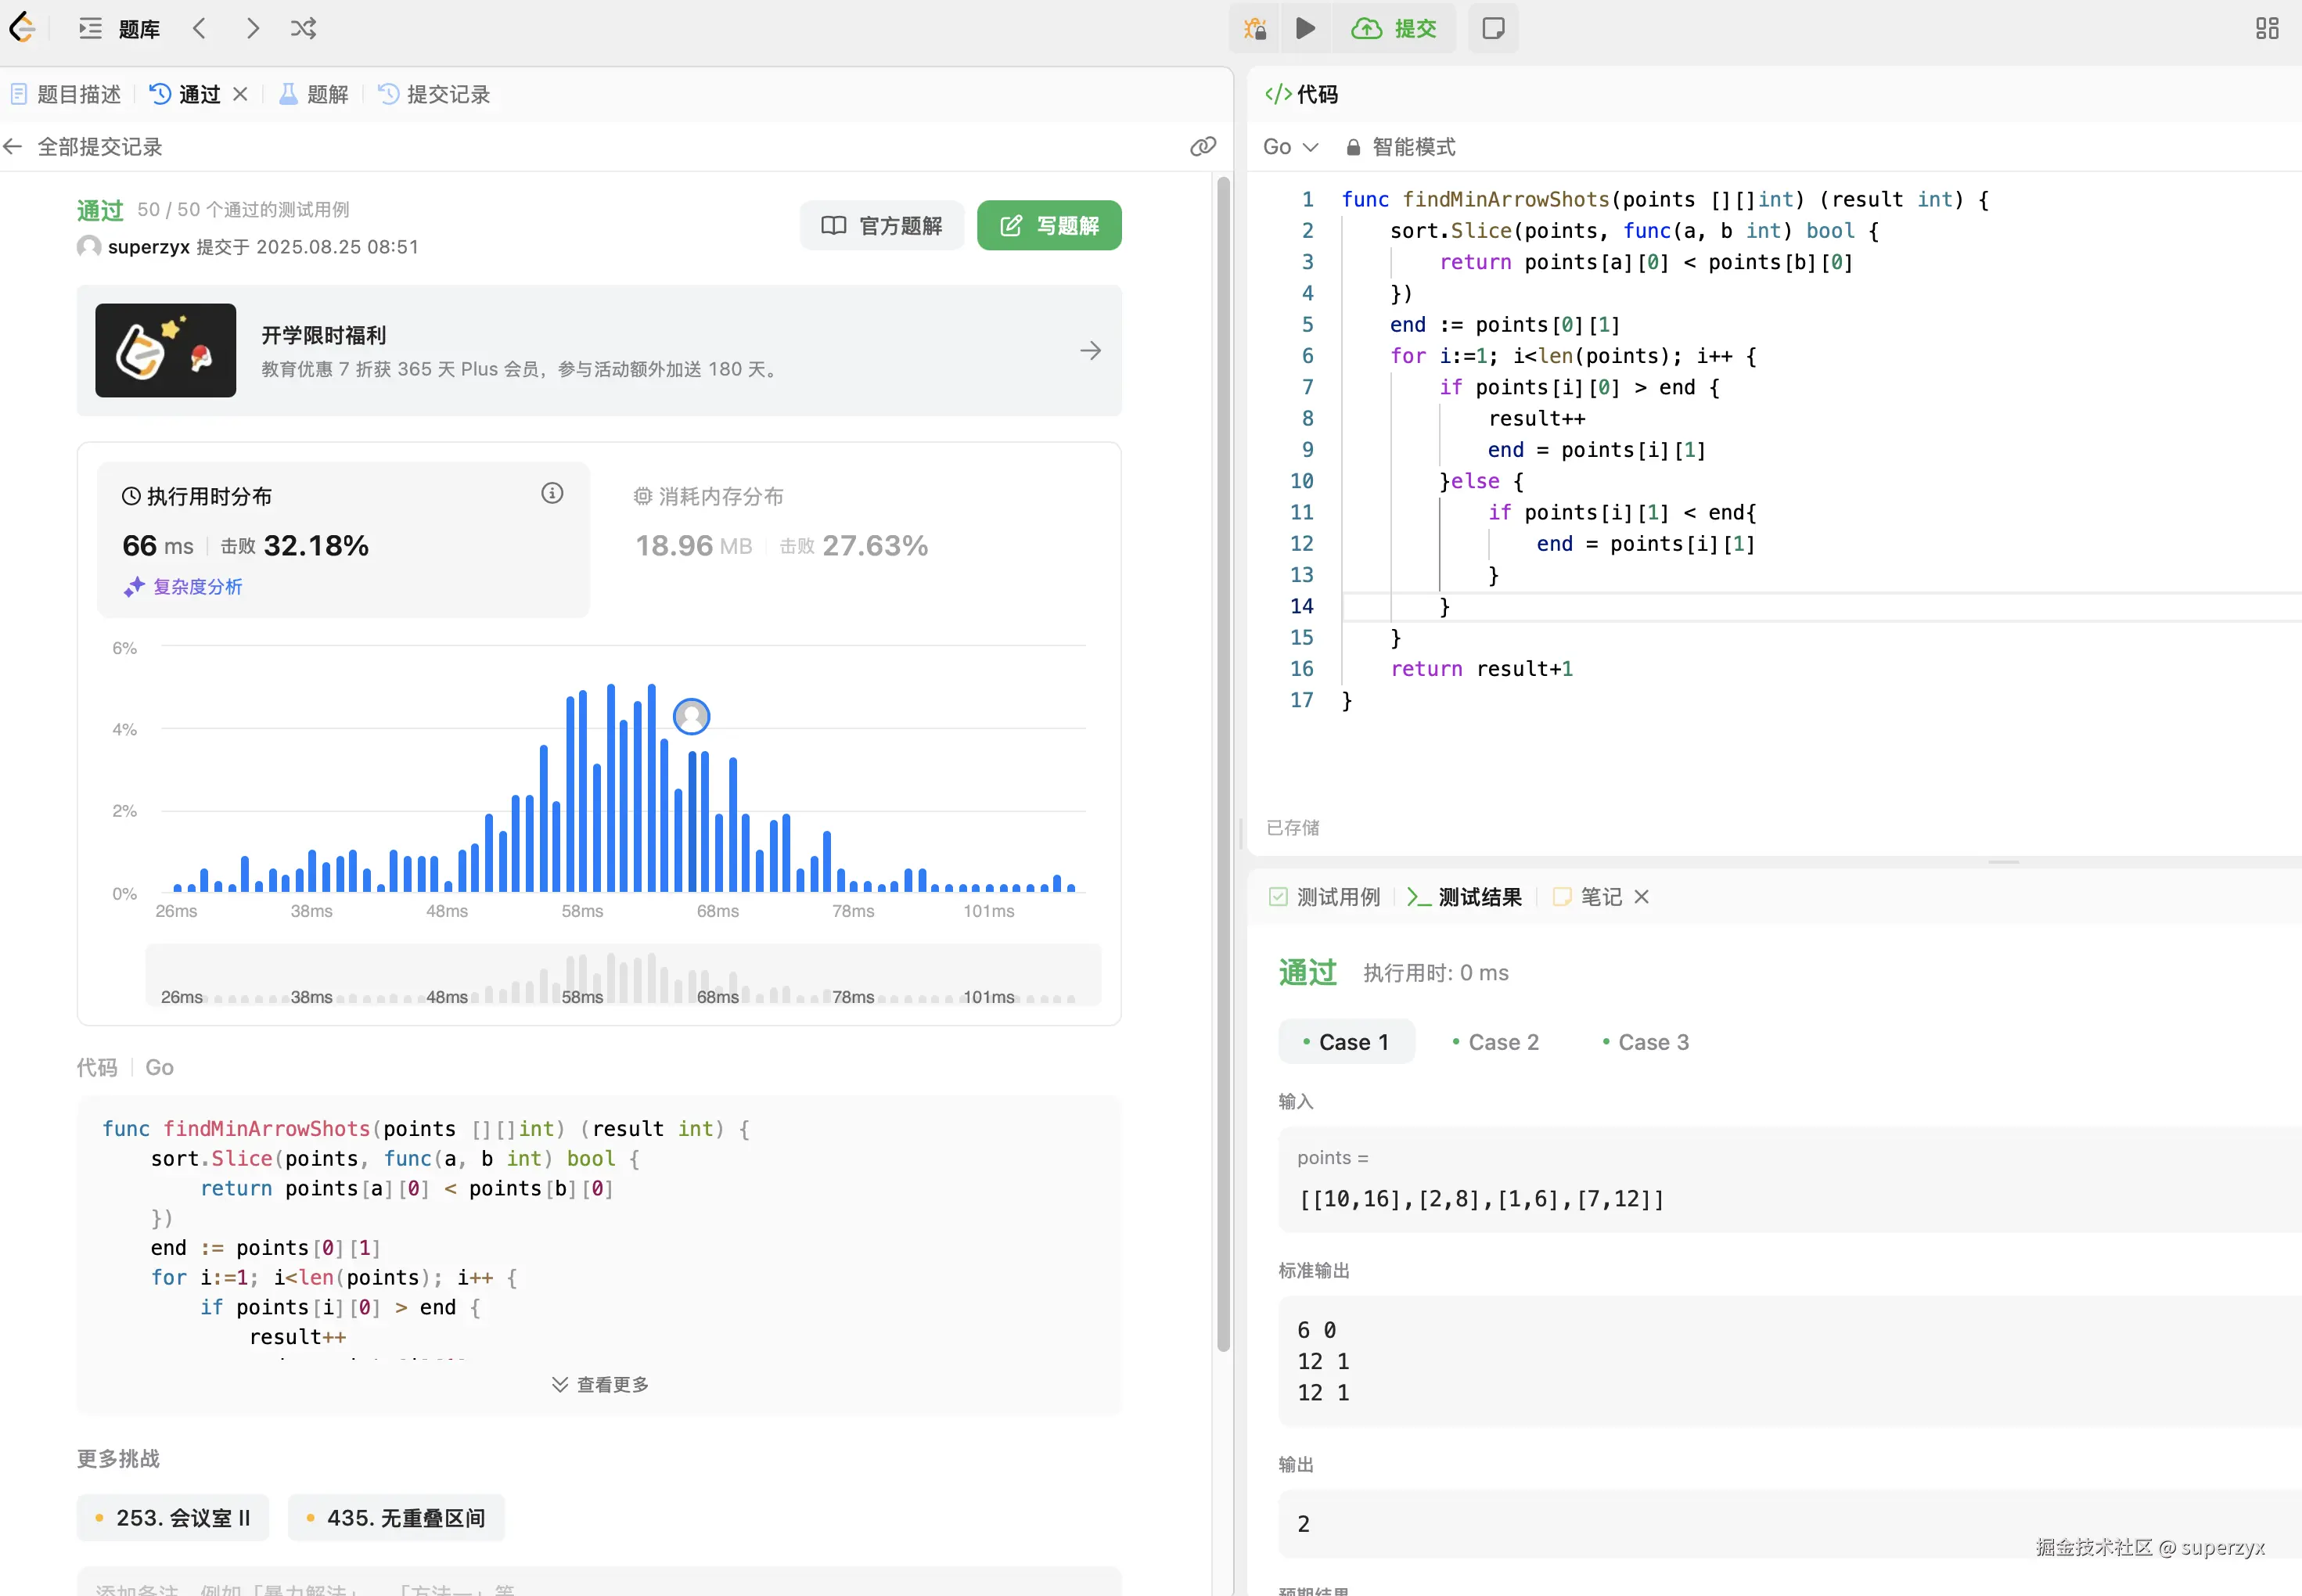Image resolution: width=2302 pixels, height=1596 pixels.
Task: Select test Case 2
Action: point(1496,1042)
